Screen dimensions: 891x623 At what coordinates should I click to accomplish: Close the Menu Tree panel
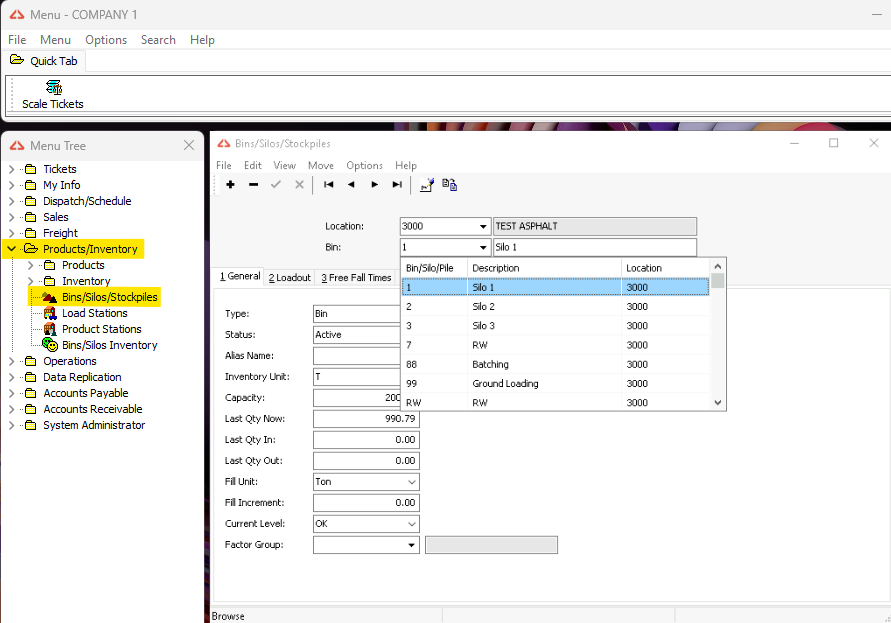(x=189, y=146)
